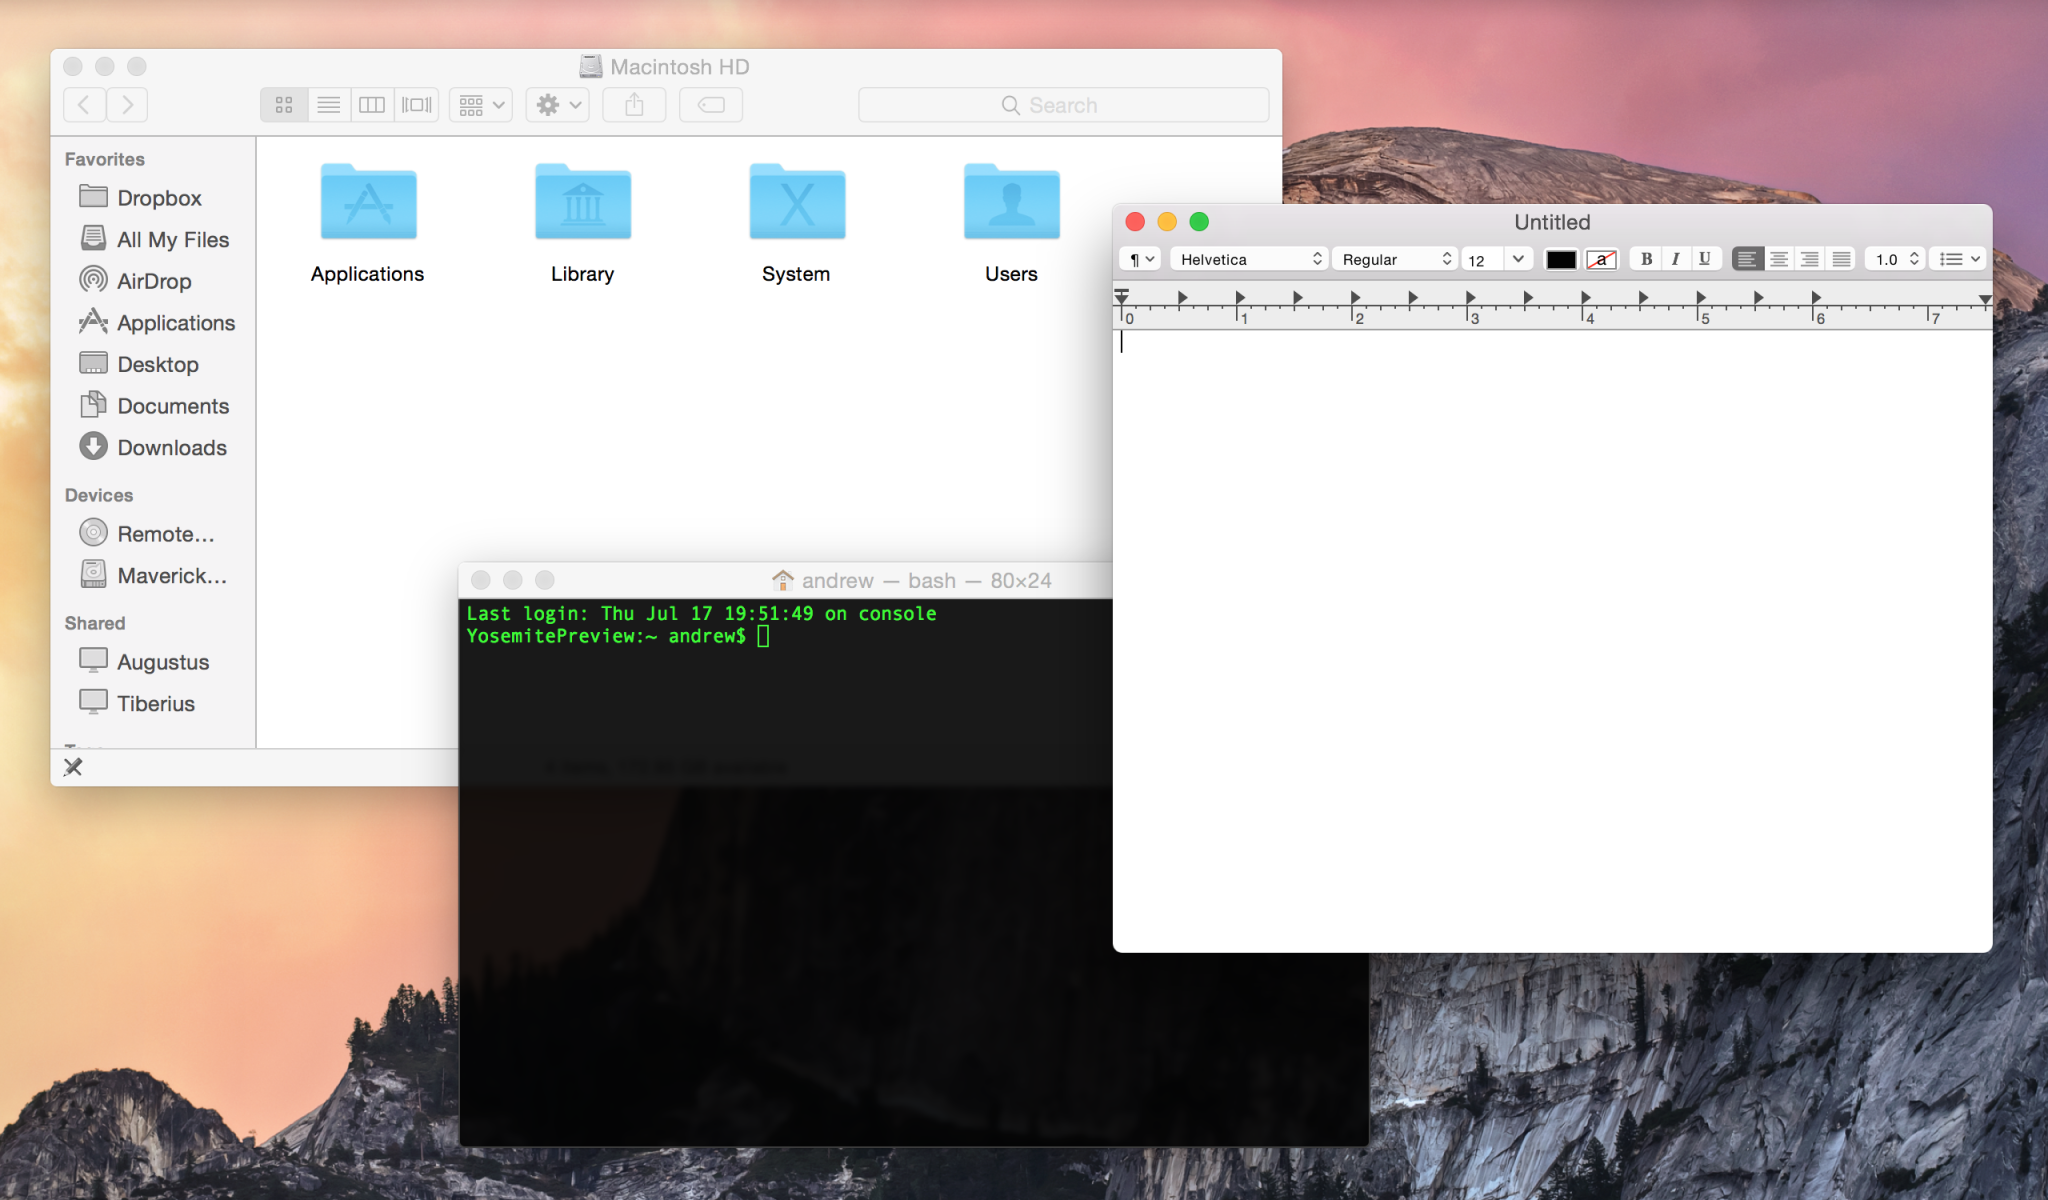Open the Share menu in Finder toolbar
2048x1200 pixels.
click(634, 104)
